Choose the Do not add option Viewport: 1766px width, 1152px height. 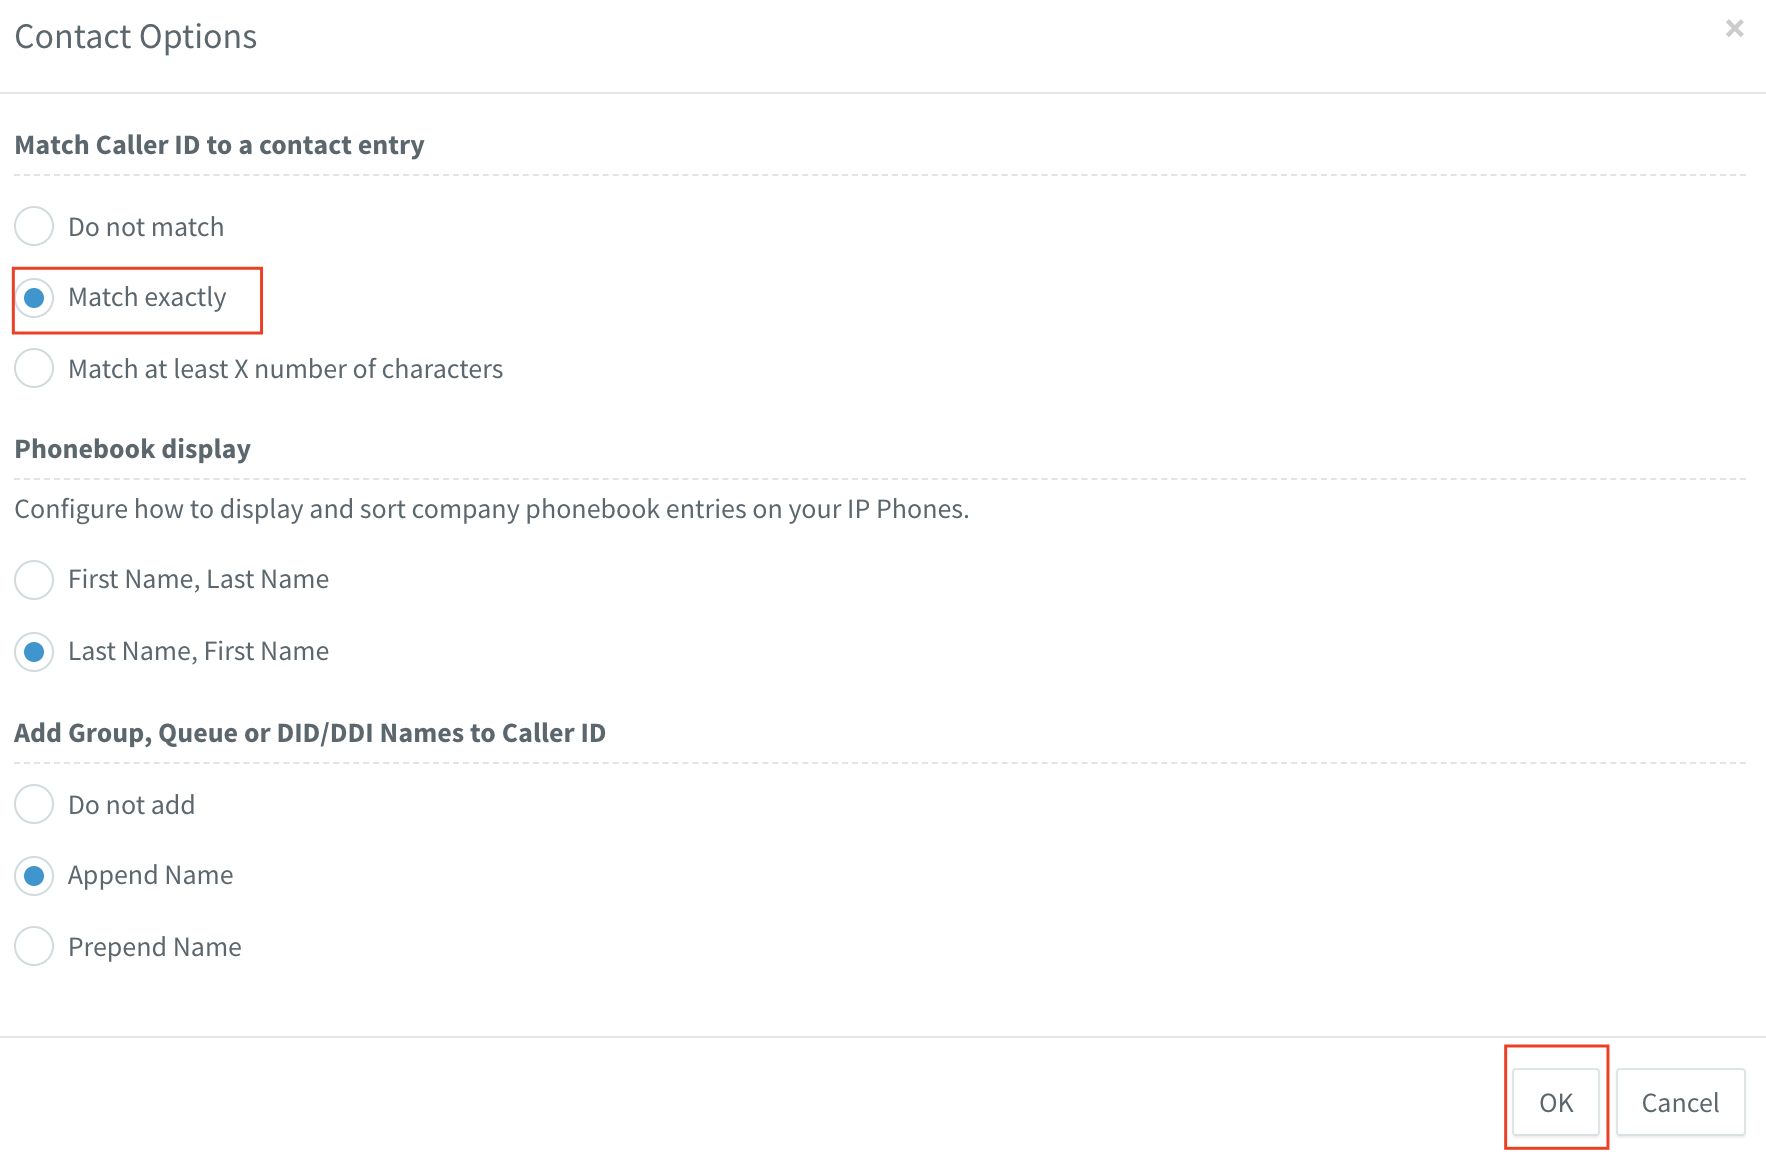34,804
